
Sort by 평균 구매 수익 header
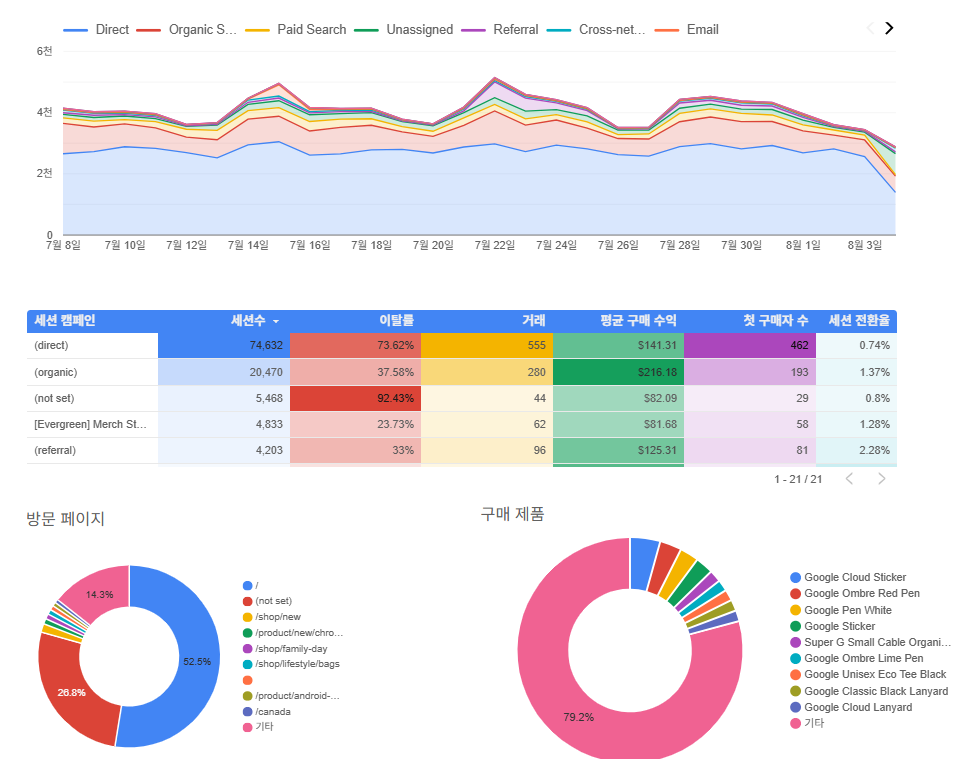click(638, 321)
